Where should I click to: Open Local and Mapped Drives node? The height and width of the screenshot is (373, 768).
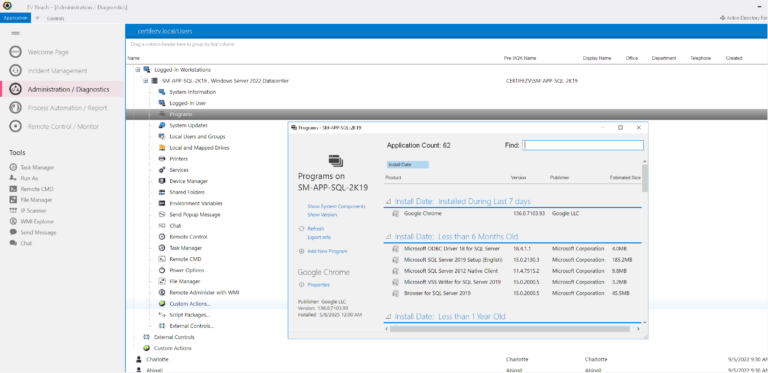pos(199,147)
